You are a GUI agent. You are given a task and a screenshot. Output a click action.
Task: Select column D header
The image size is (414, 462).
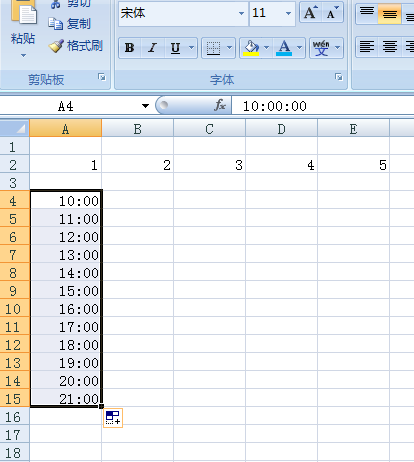coord(281,129)
